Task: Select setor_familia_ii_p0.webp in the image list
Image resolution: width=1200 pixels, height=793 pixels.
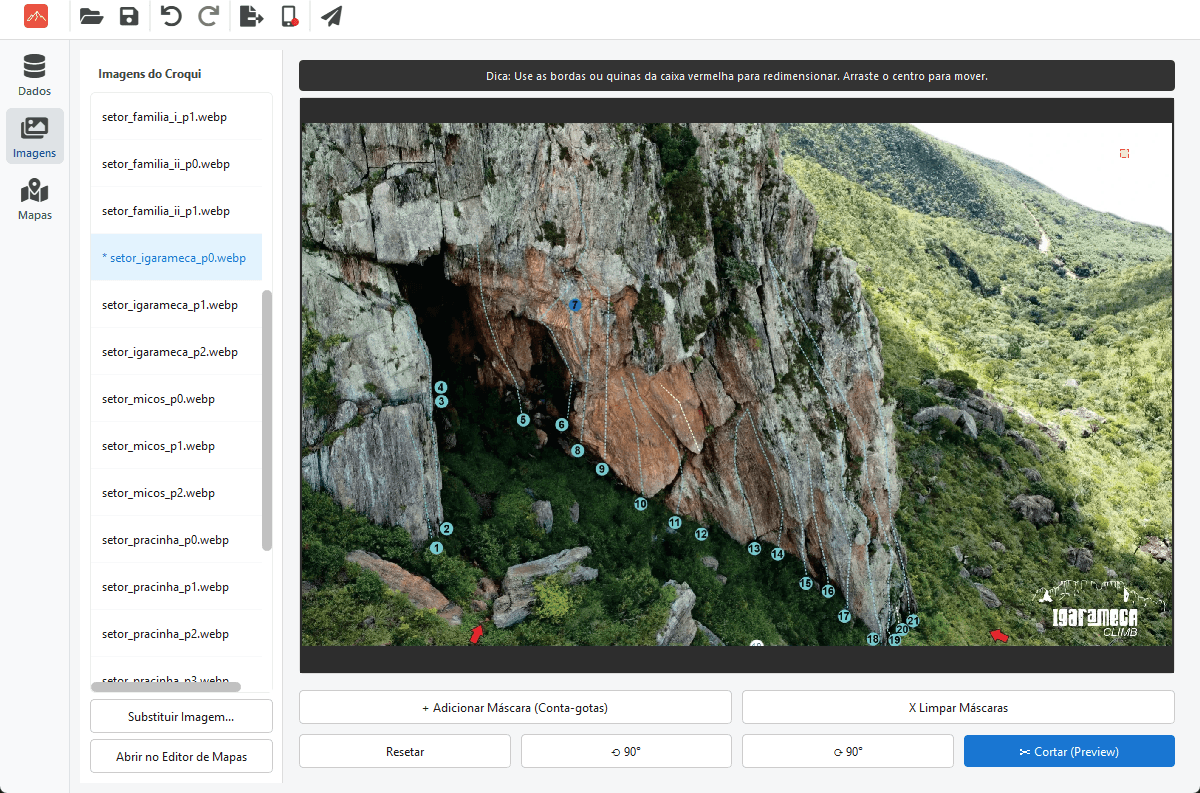Action: (x=176, y=164)
